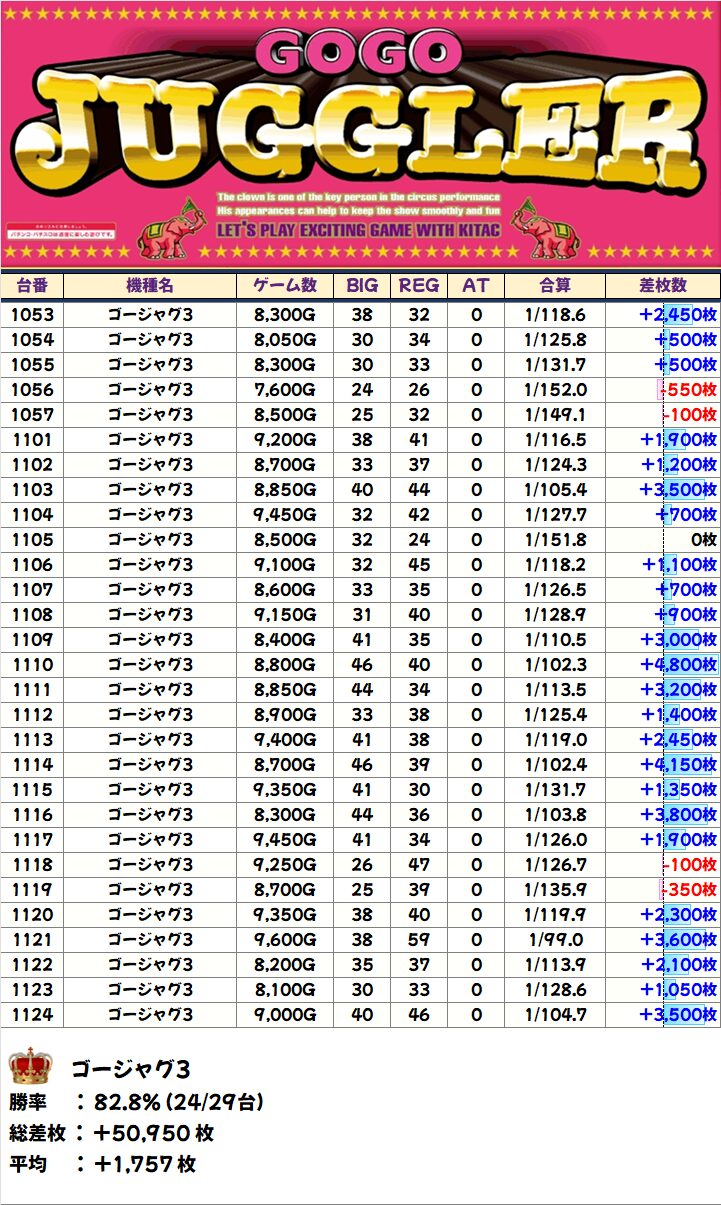Click the 平均 +1,757枚 summary line
Viewport: 721px width, 1205px height.
[103, 1164]
